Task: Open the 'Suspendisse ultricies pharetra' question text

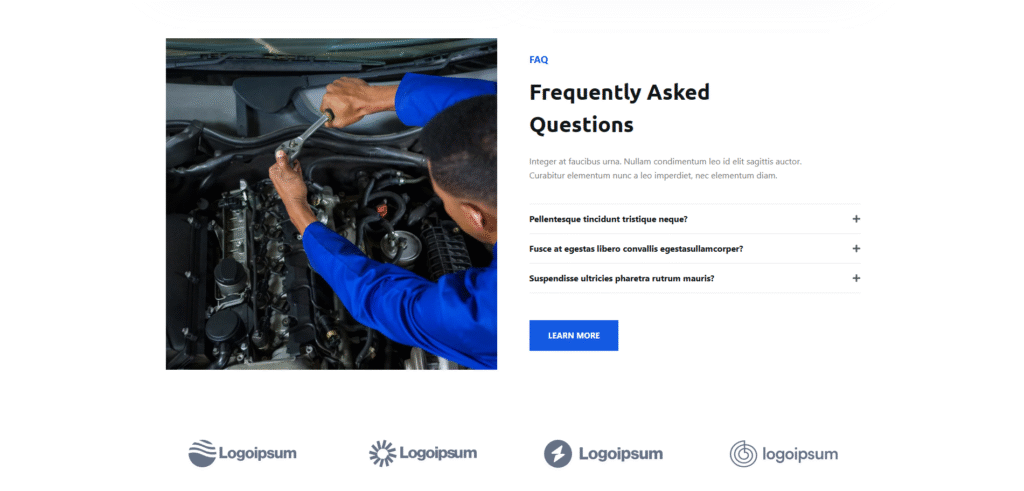Action: (x=622, y=278)
